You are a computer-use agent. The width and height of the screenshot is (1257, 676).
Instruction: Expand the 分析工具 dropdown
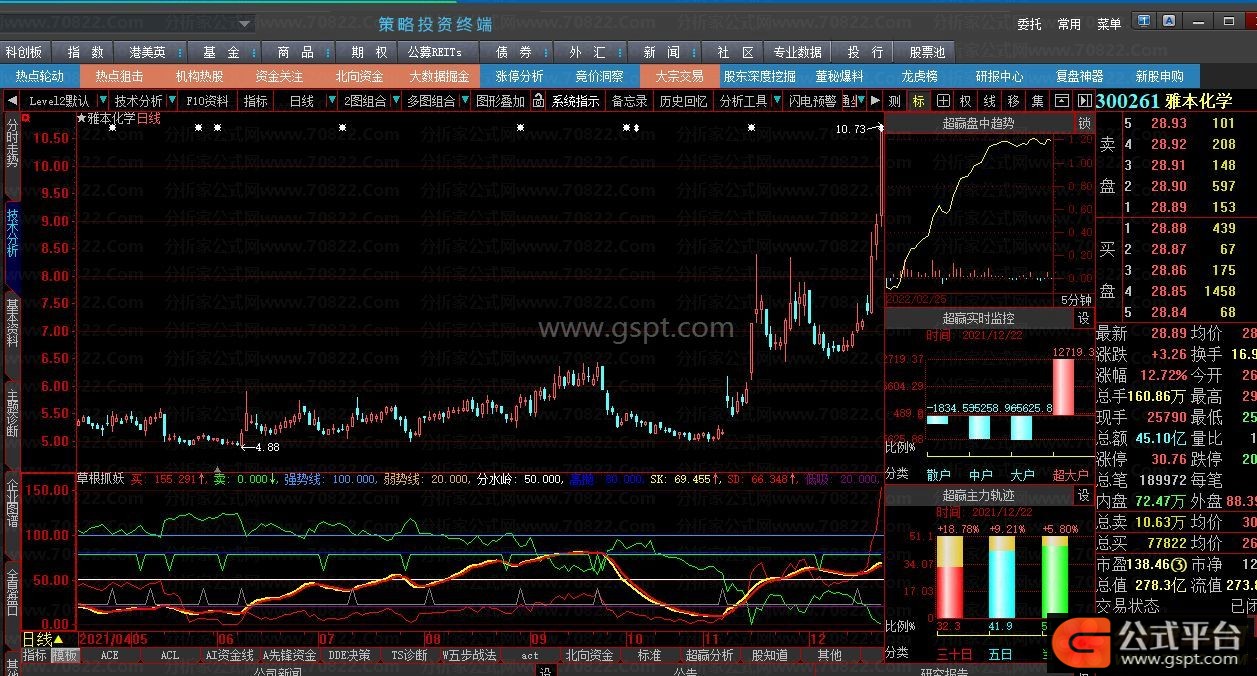coord(775,101)
